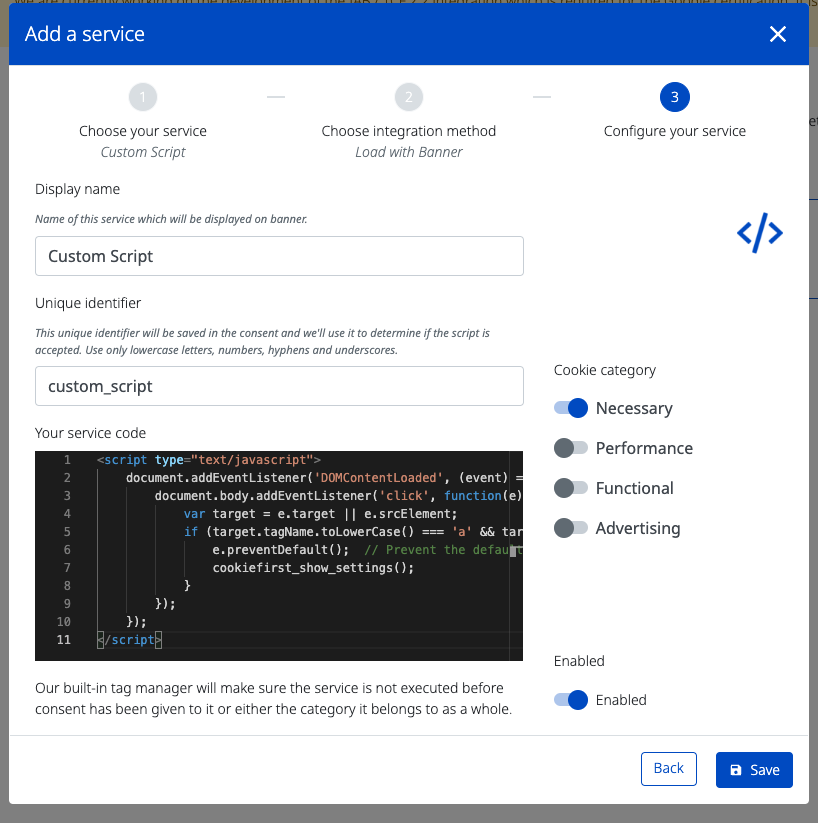Enable the Advertising cookie category
This screenshot has width=818, height=823.
571,527
